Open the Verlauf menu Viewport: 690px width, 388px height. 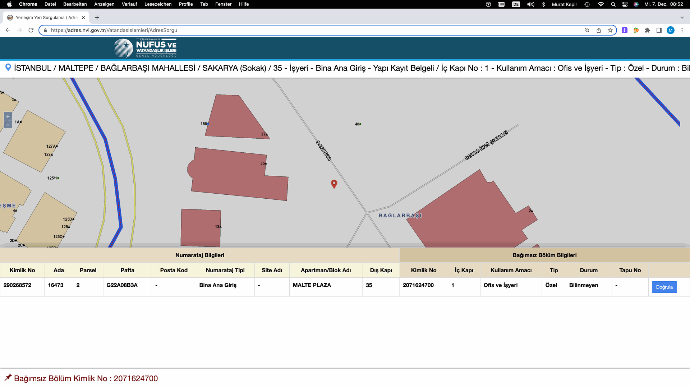click(129, 4)
